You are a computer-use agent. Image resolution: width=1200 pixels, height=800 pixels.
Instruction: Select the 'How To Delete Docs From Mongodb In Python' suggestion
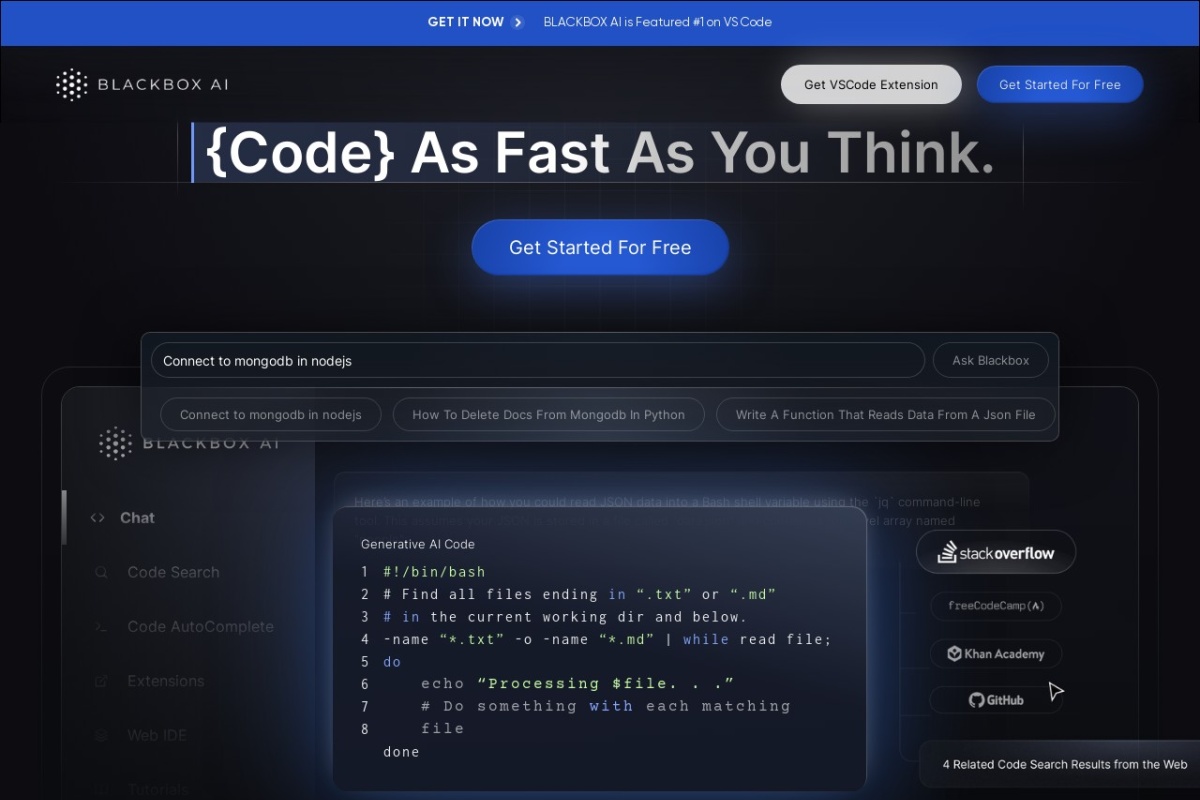[548, 414]
